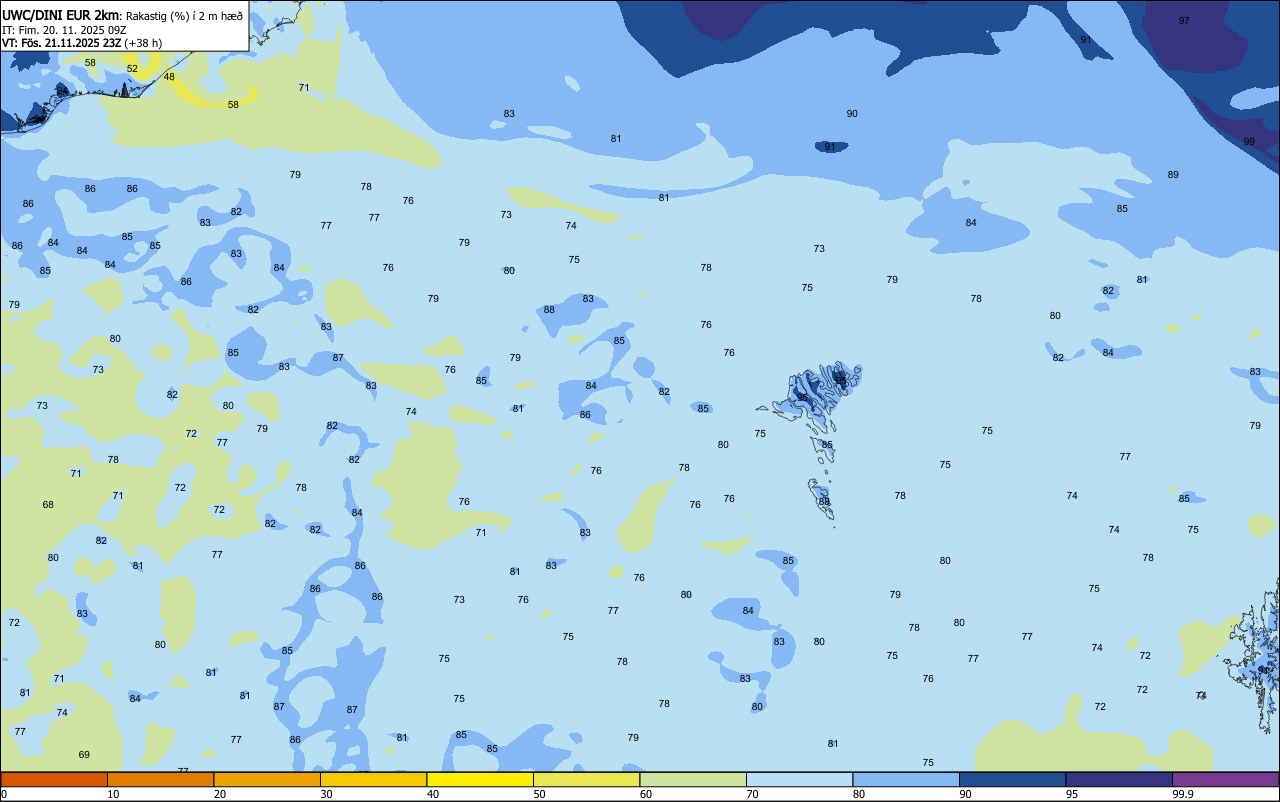Pick the pale yellow 50–60 legend swatch
Screen dimensions: 1280x802
tap(586, 779)
